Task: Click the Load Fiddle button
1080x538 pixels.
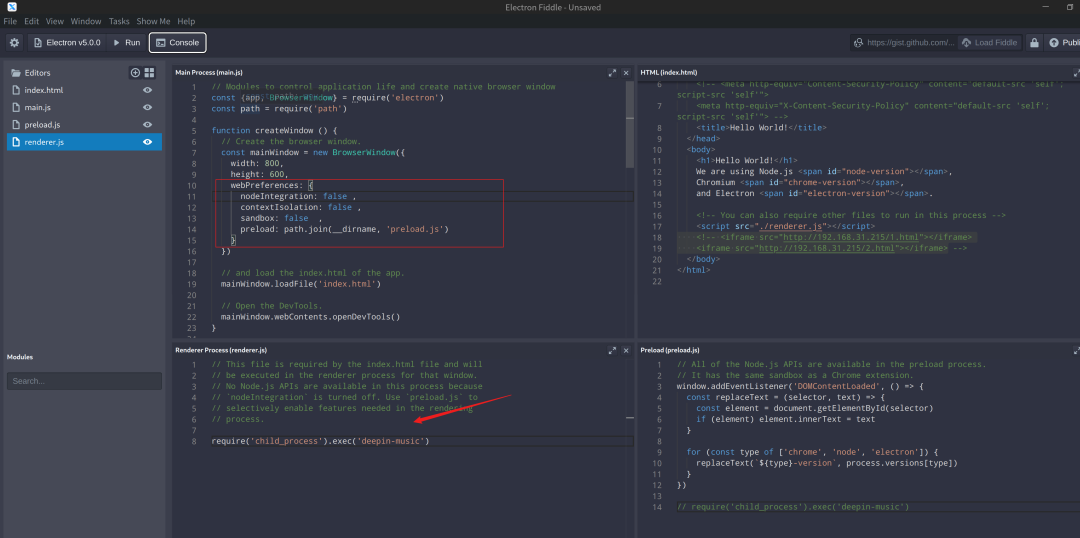Action: (988, 43)
